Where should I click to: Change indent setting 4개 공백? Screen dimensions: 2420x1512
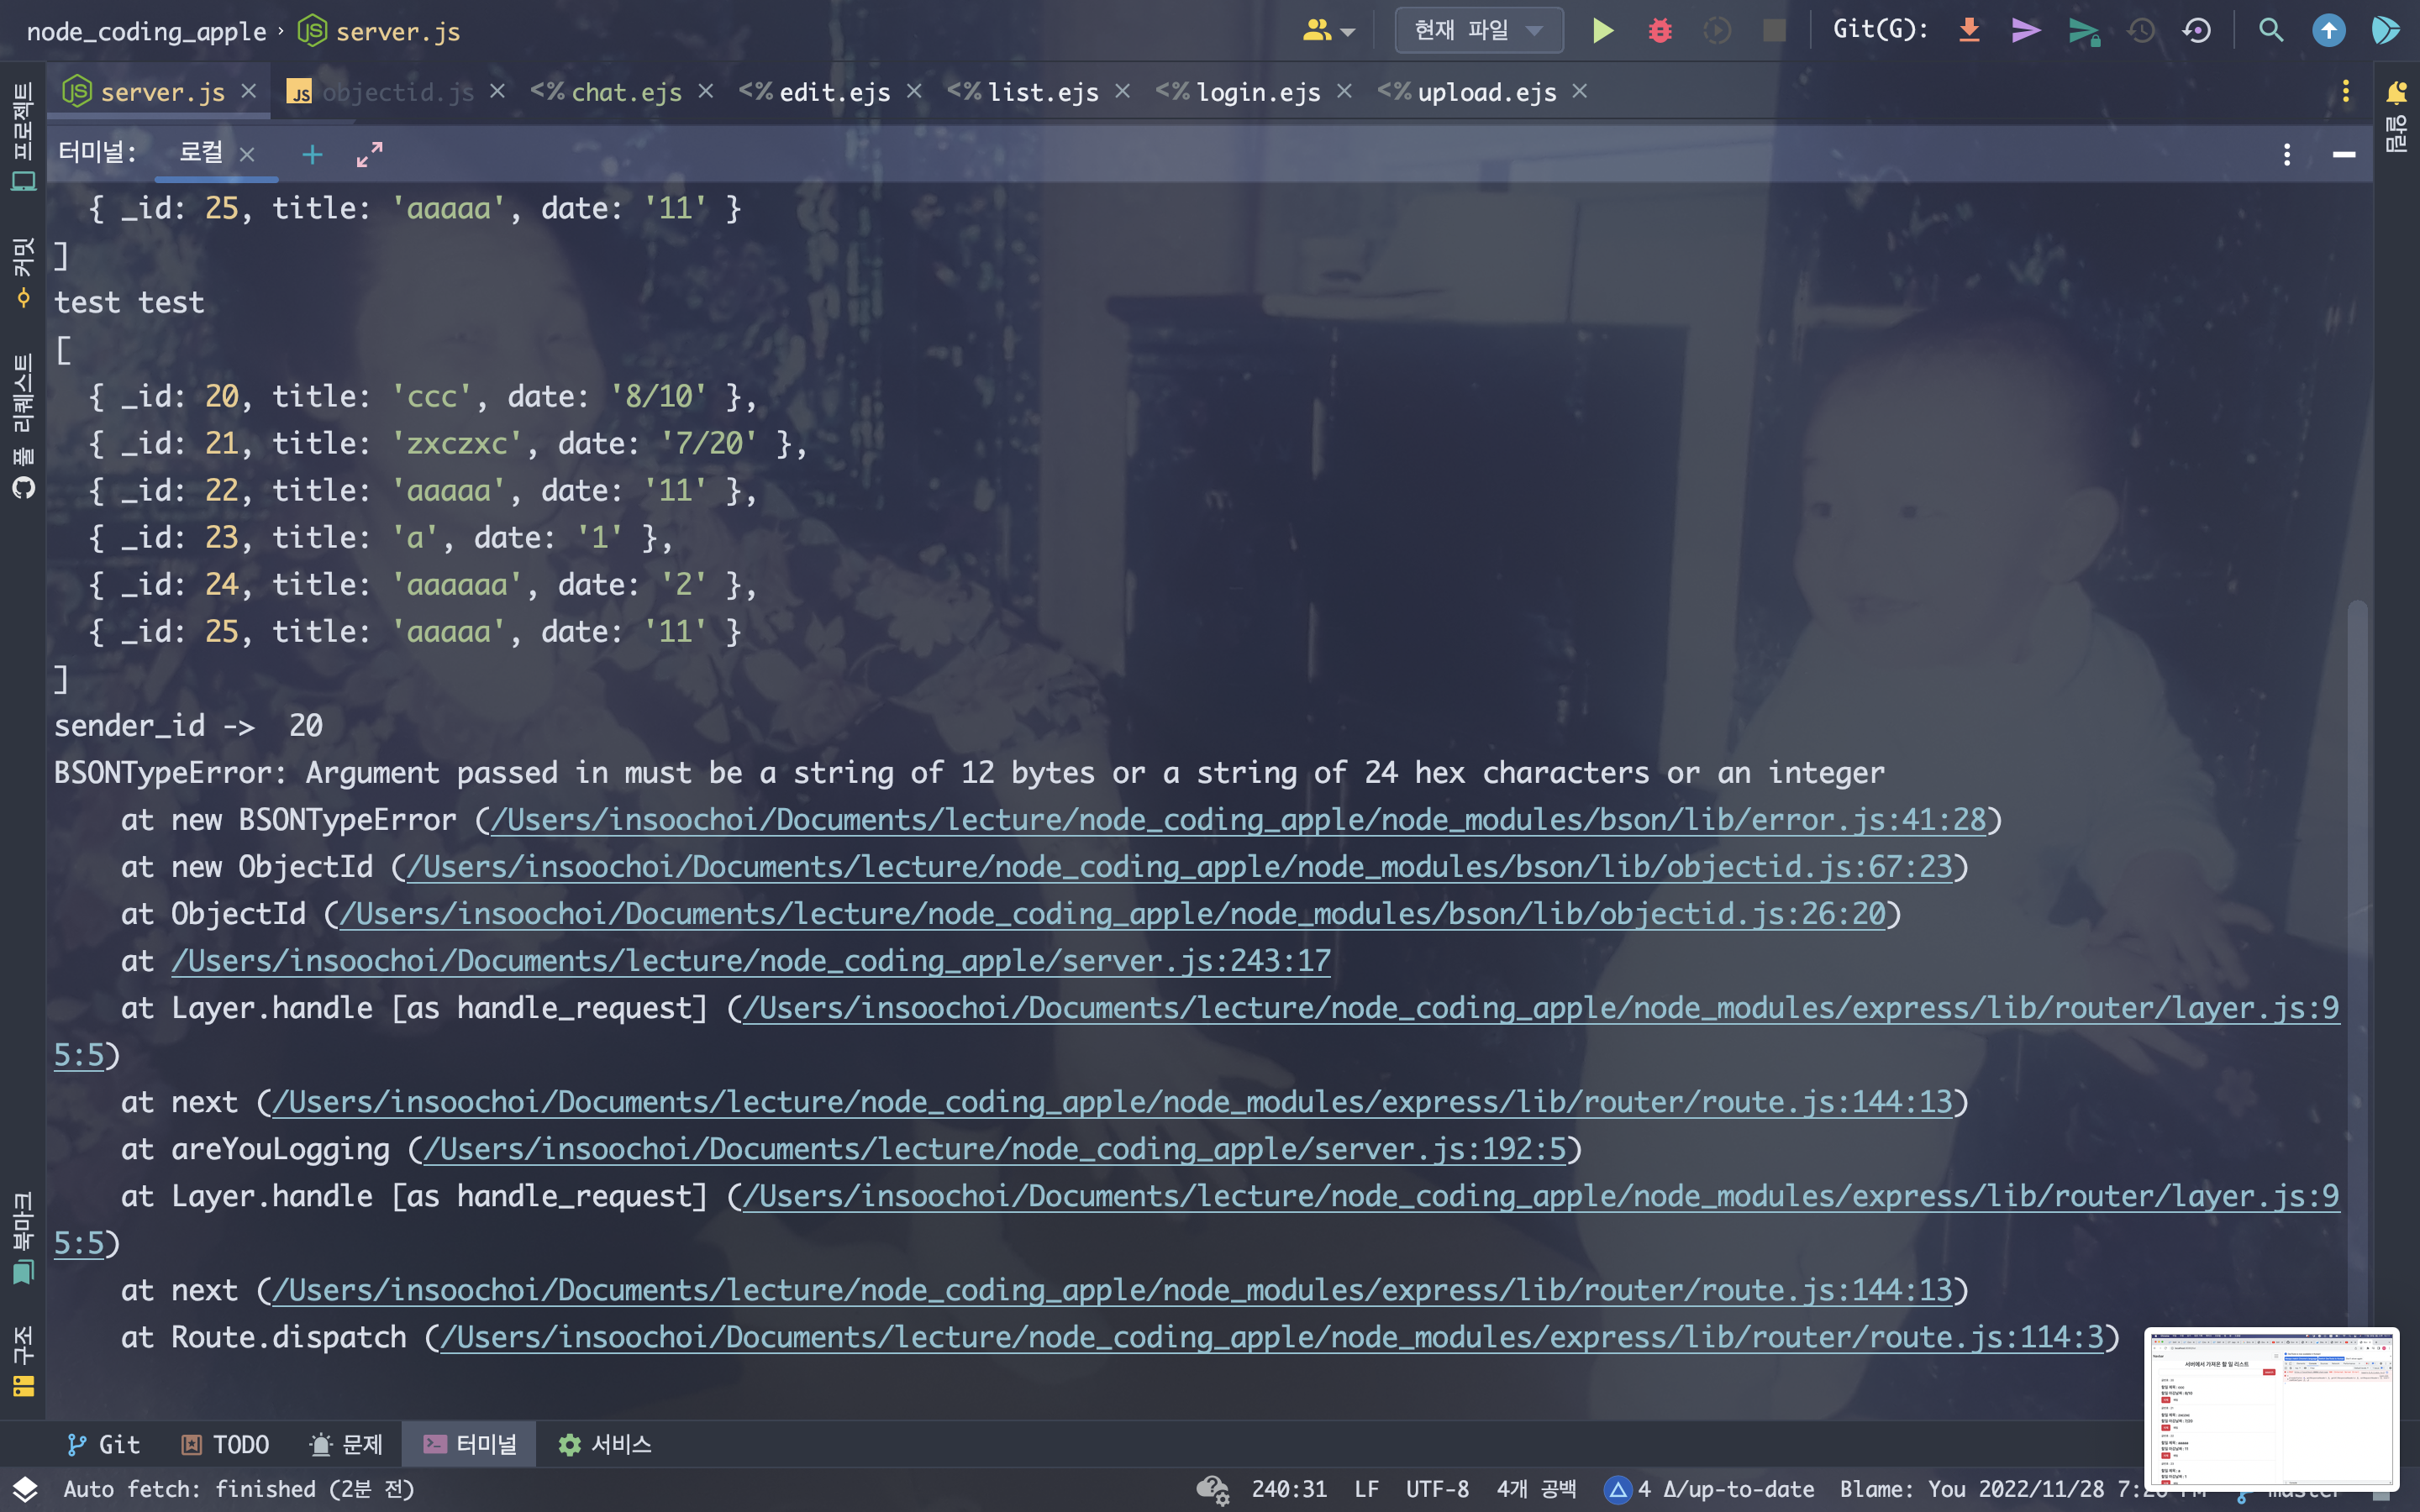1536,1489
